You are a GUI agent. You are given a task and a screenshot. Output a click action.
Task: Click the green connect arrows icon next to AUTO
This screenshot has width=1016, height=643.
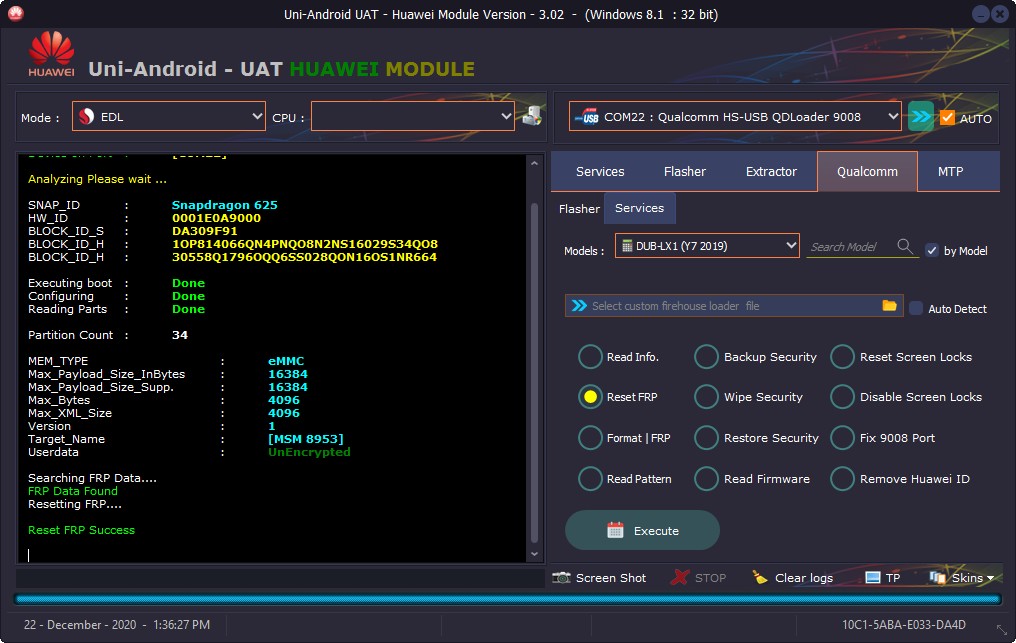(920, 117)
